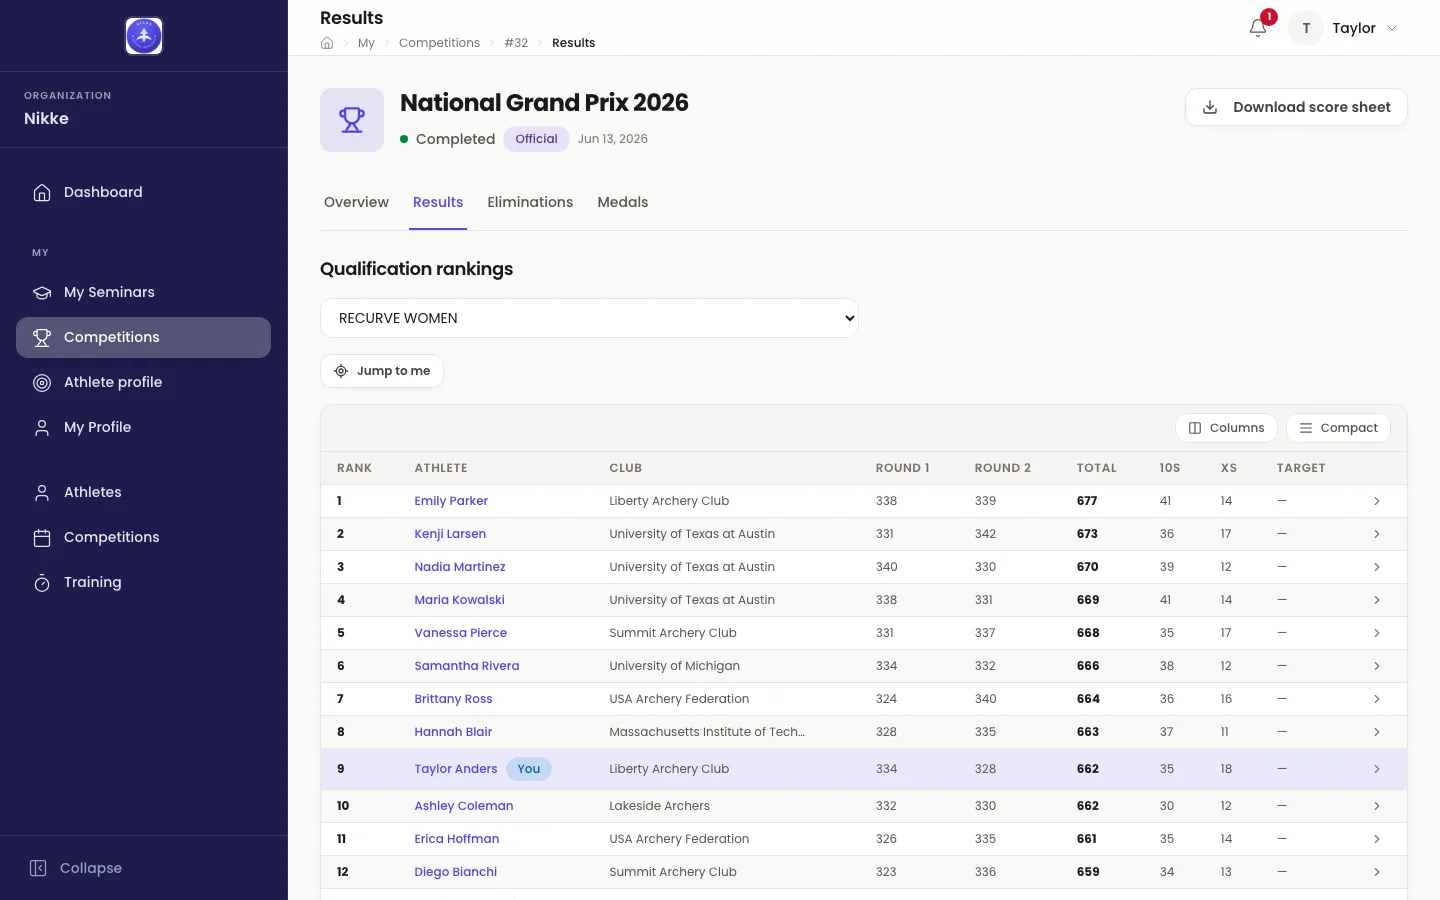Open notifications bell icon
Image resolution: width=1440 pixels, height=900 pixels.
tap(1258, 28)
